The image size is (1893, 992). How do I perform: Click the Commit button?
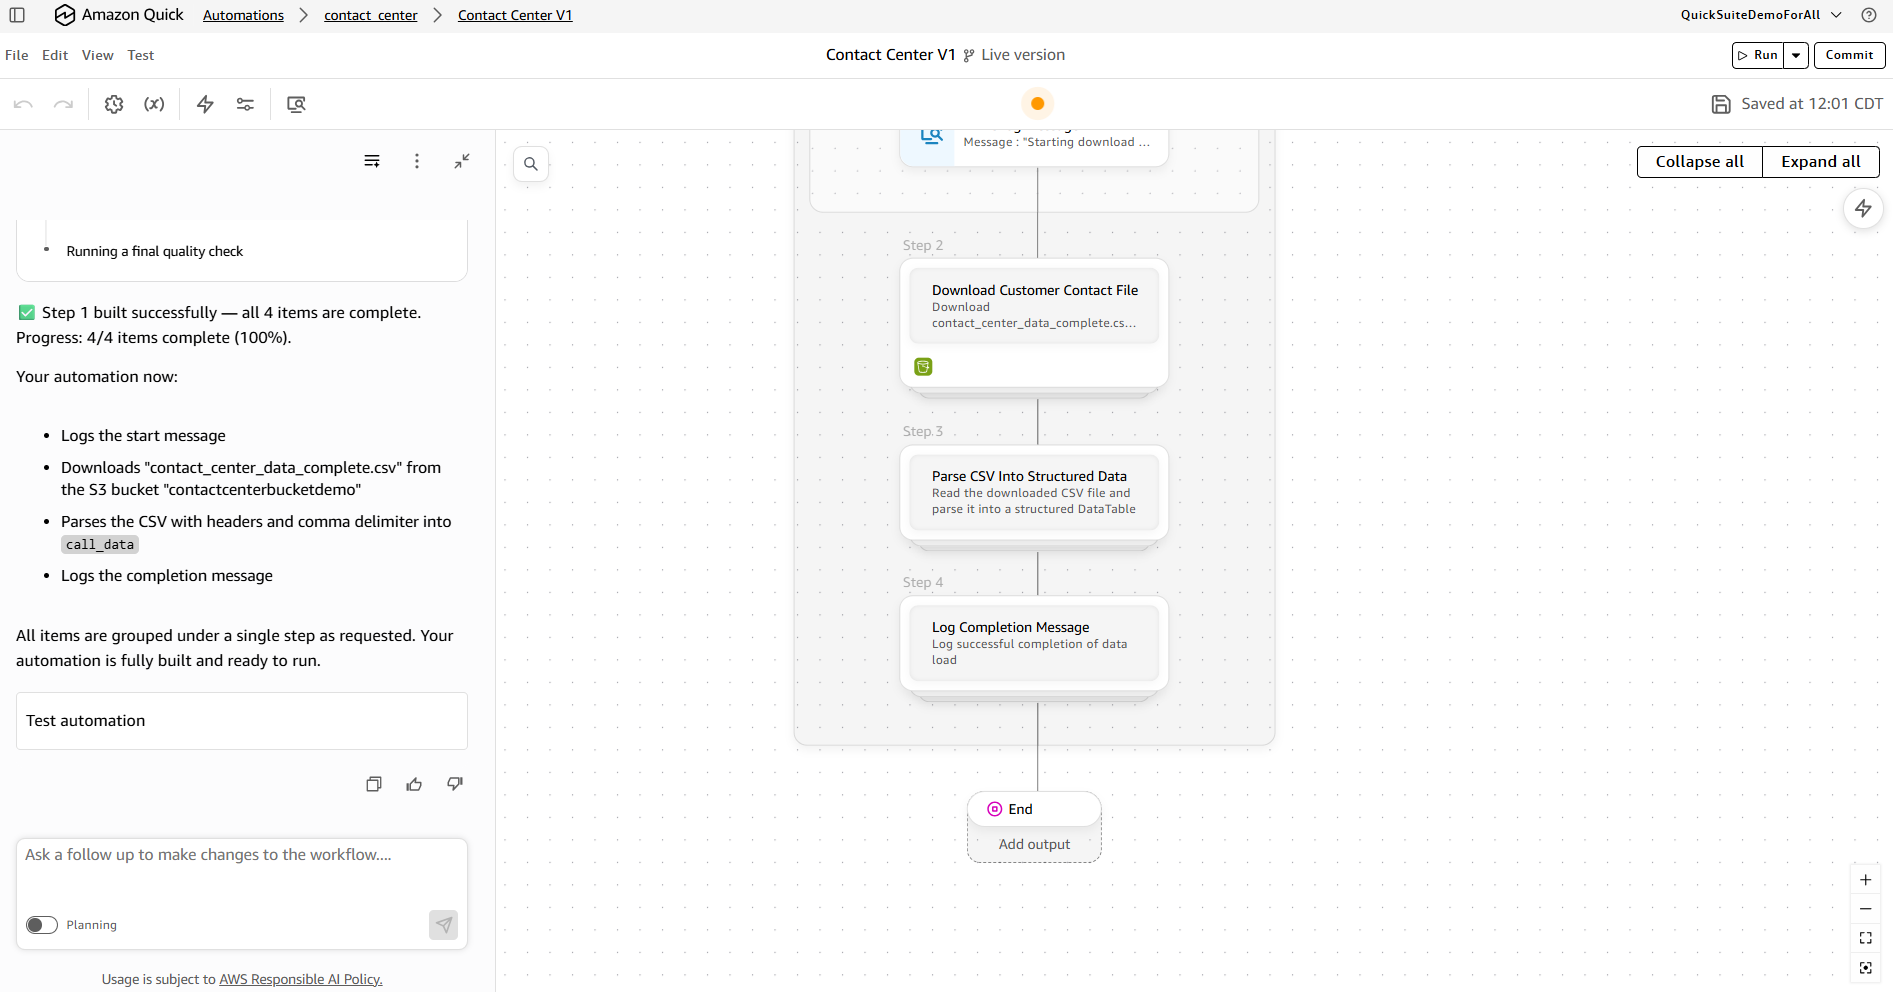coord(1849,55)
